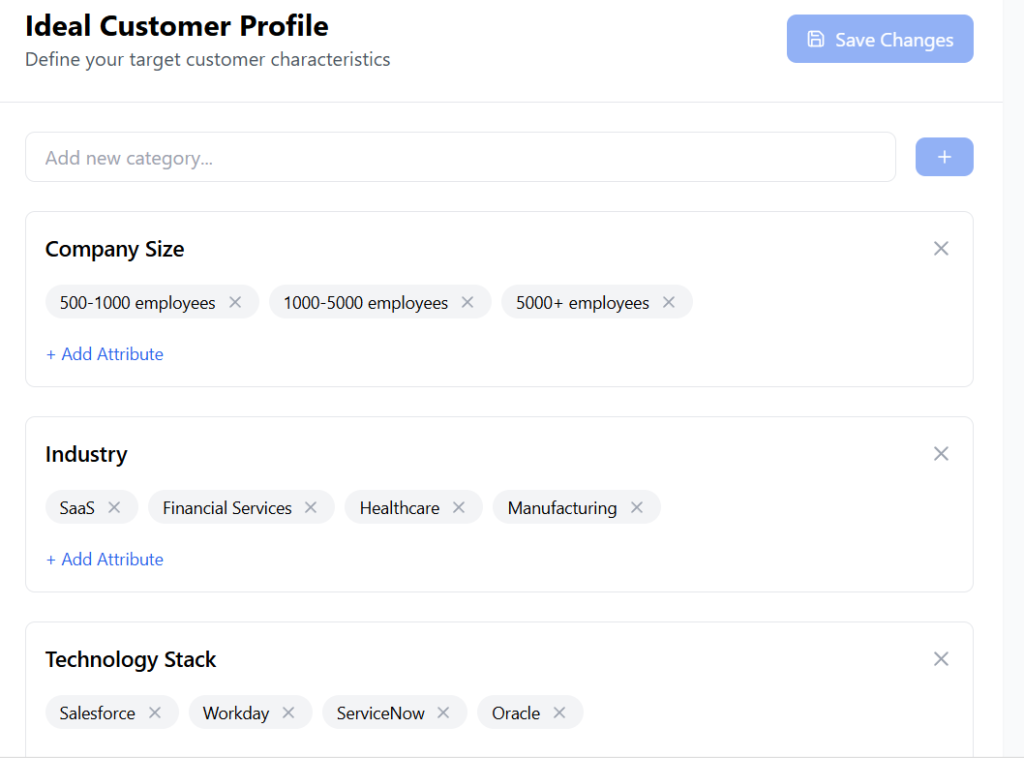Remove the Manufacturing tag
This screenshot has height=758, width=1024.
(636, 507)
